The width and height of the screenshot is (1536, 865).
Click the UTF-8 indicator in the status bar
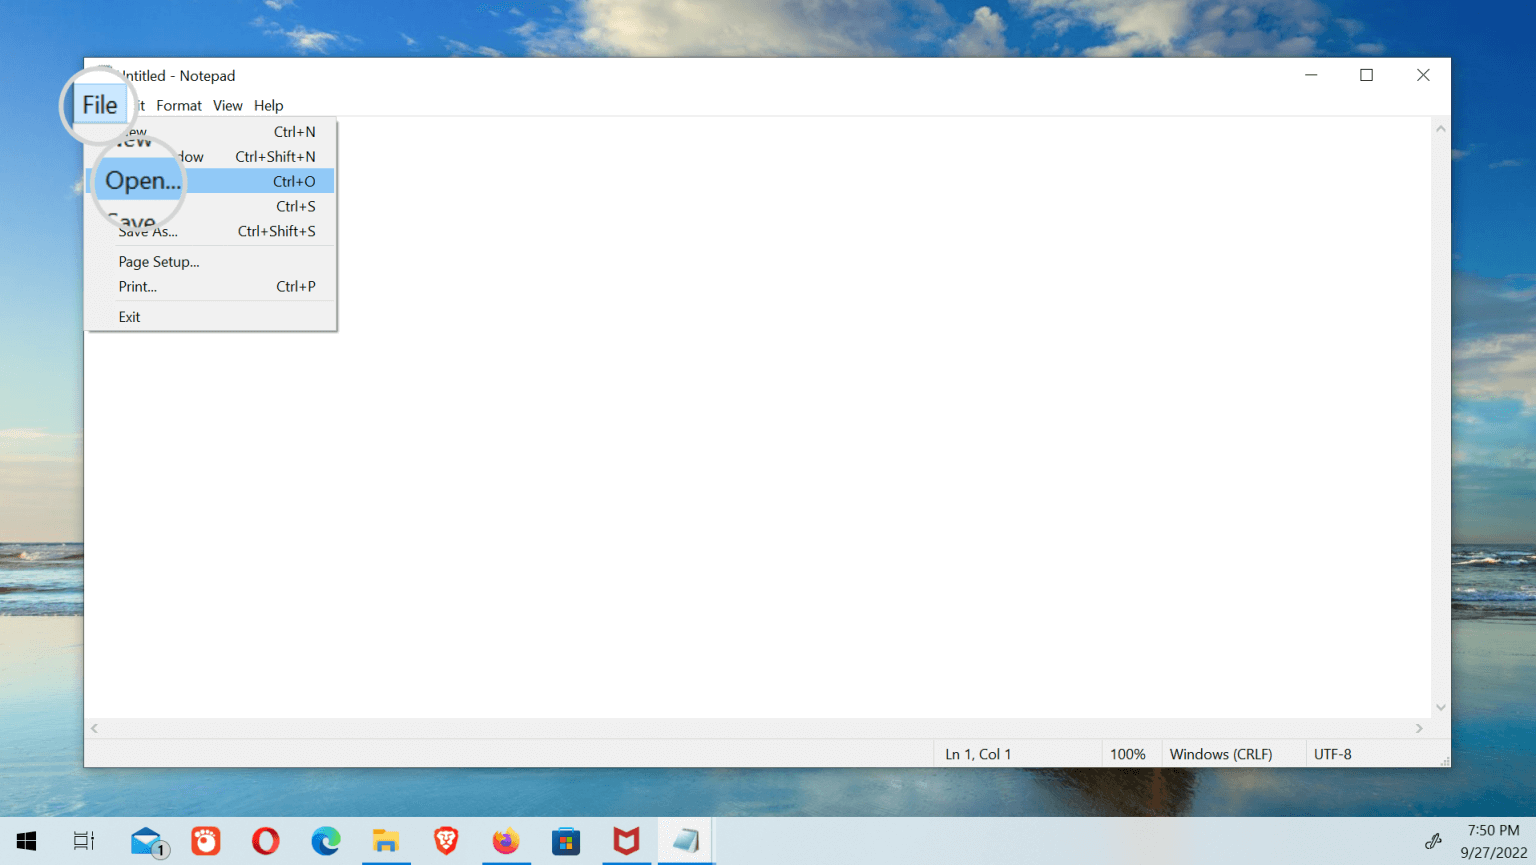1333,753
